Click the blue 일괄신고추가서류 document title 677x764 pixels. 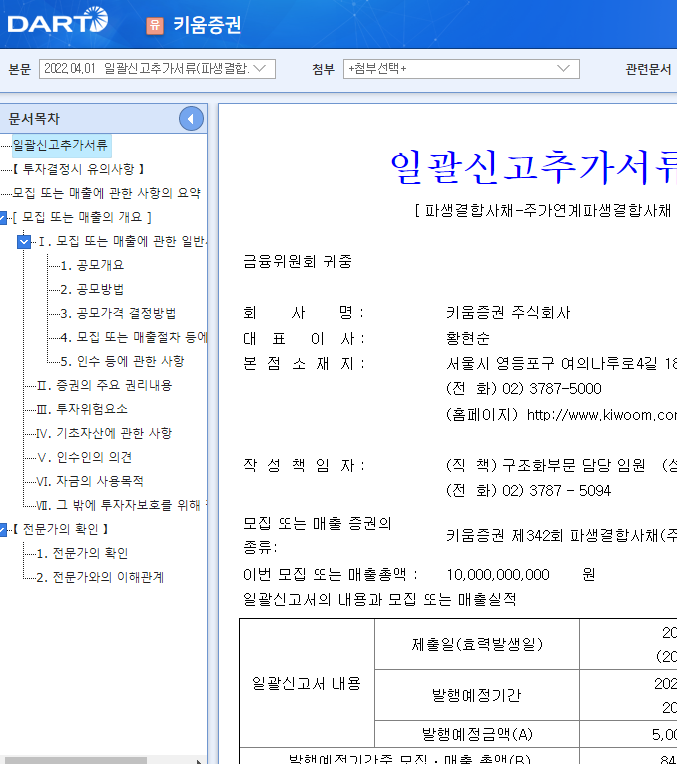[x=534, y=167]
